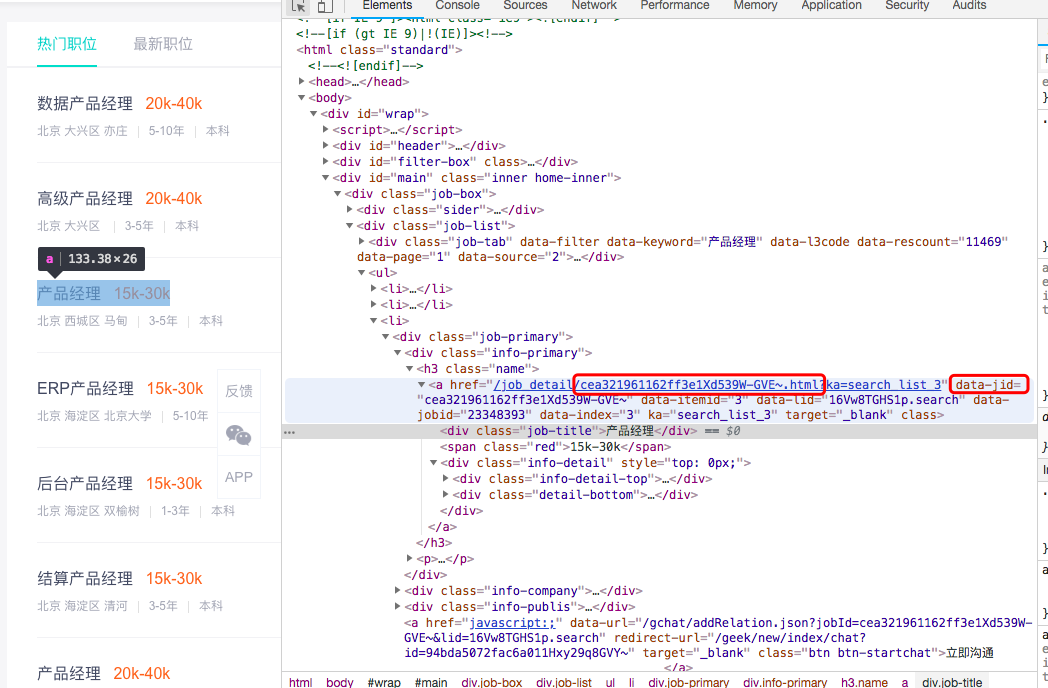Click body in the breadcrumb bar

(x=340, y=682)
